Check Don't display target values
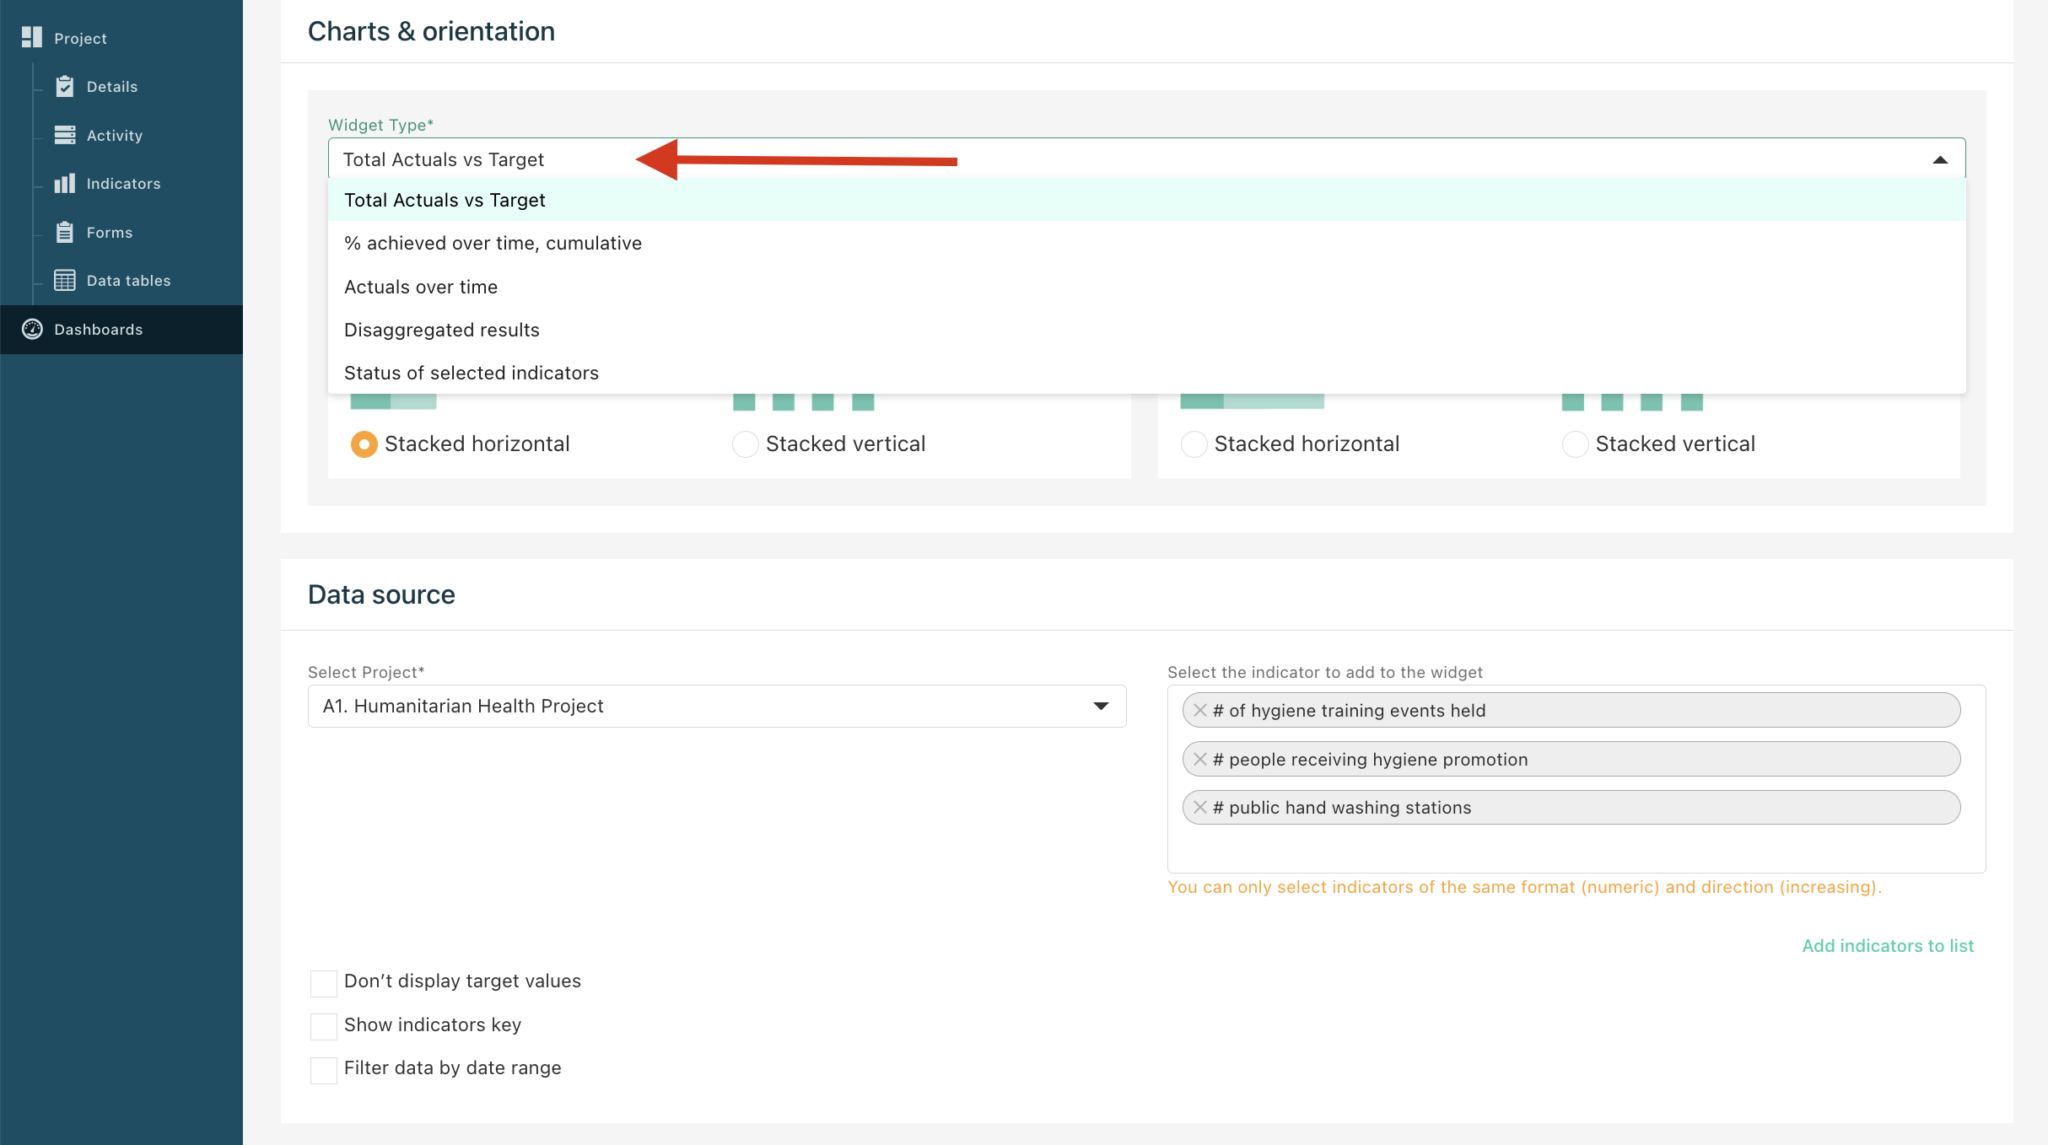2048x1145 pixels. coord(324,983)
